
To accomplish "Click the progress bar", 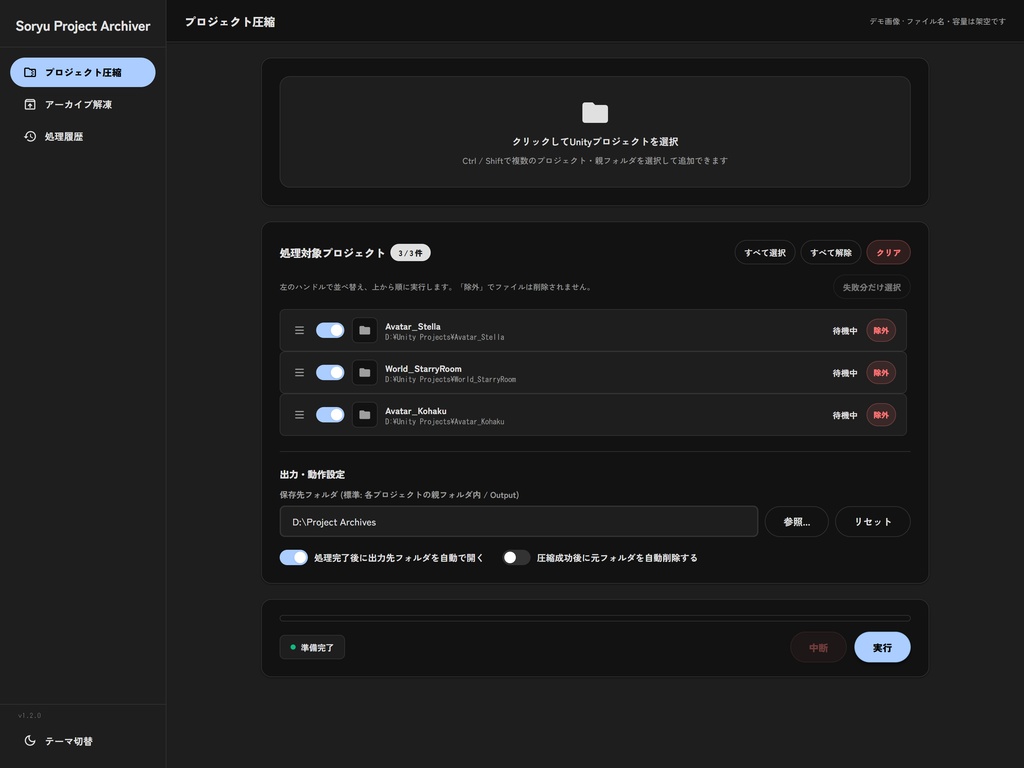I will click(x=595, y=618).
